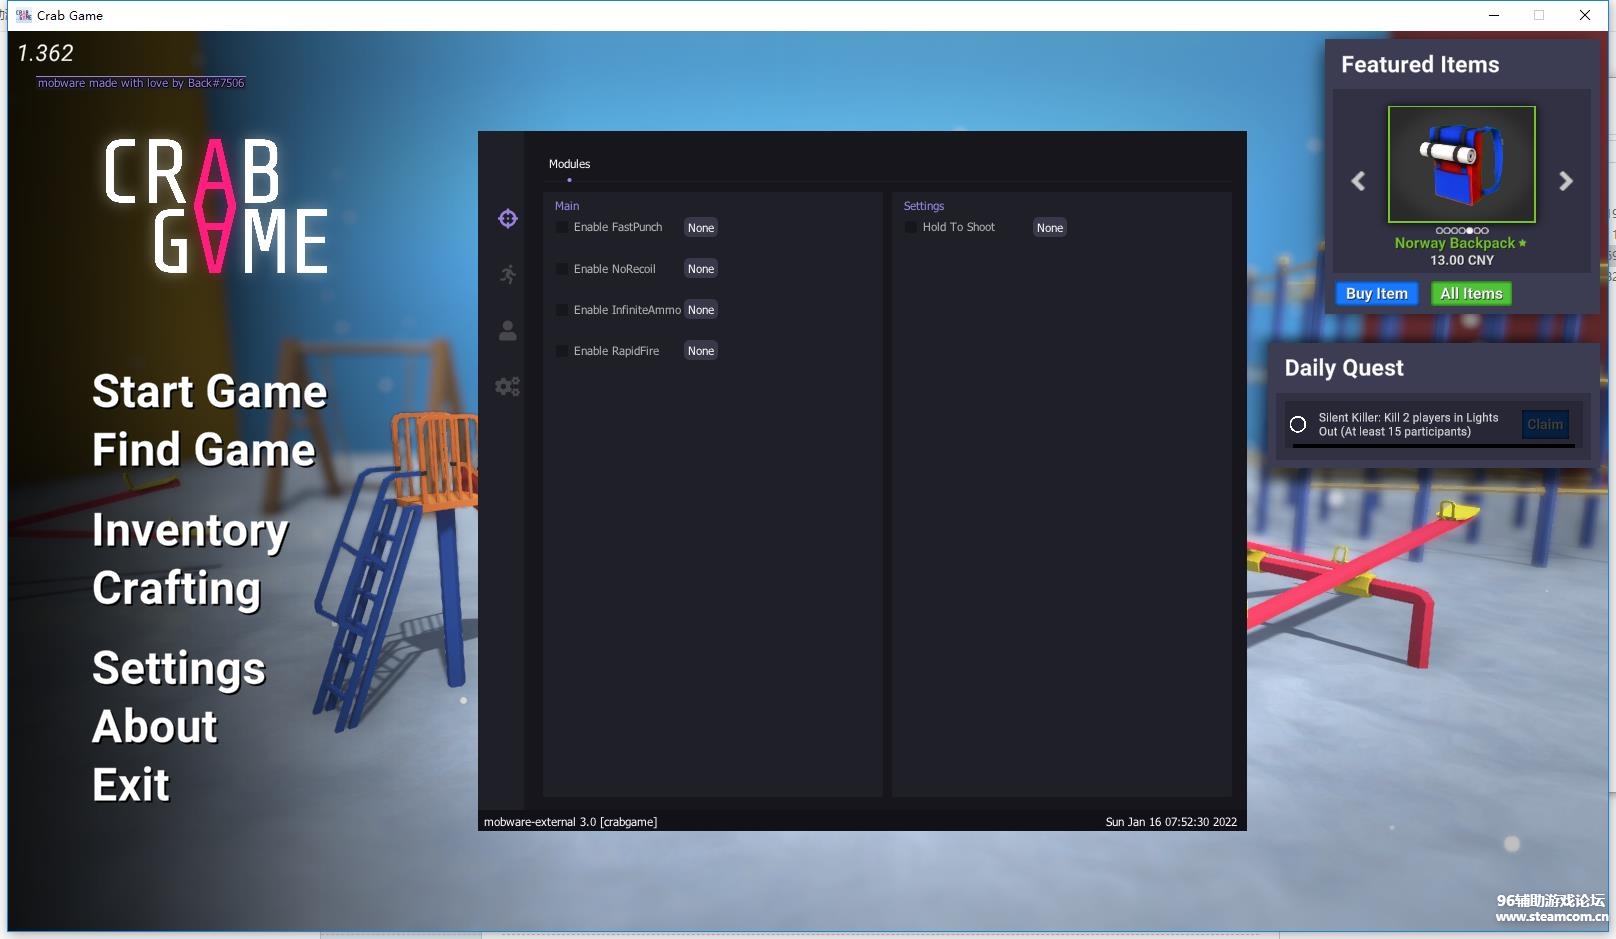The height and width of the screenshot is (939, 1616).
Task: Open the None key selector for InfiniteAmmo
Action: click(701, 310)
